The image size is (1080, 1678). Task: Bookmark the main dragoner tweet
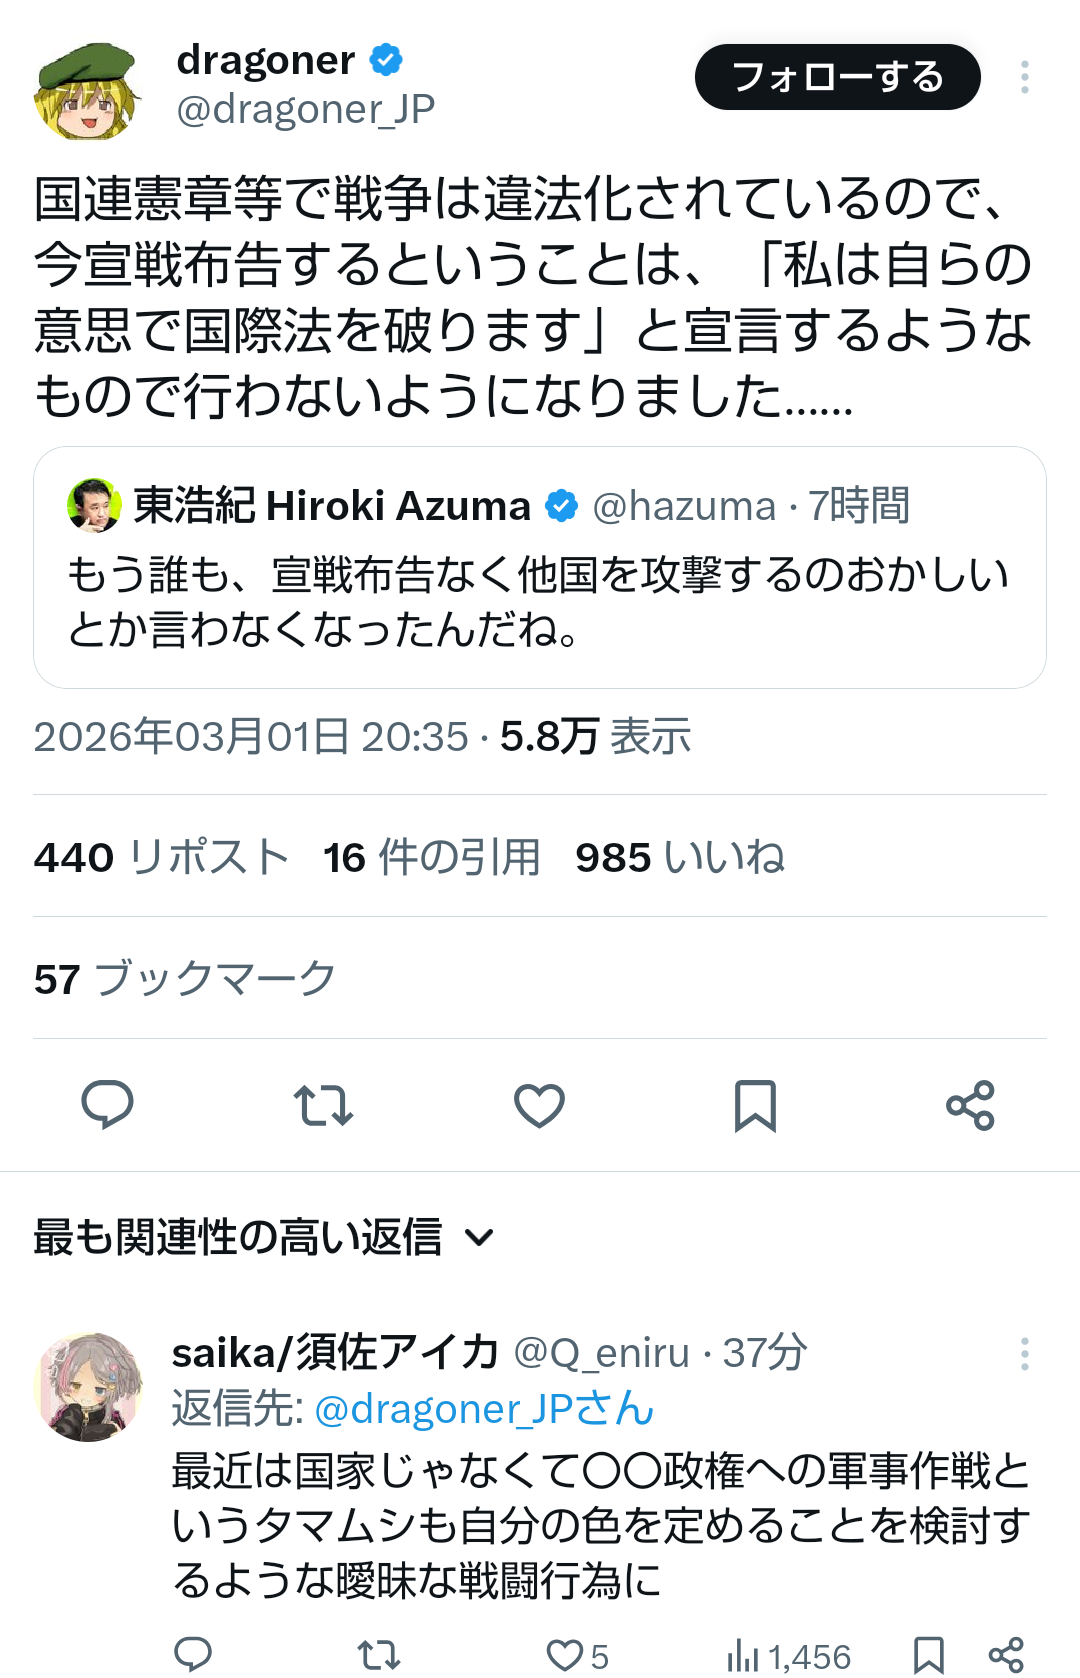(755, 1105)
